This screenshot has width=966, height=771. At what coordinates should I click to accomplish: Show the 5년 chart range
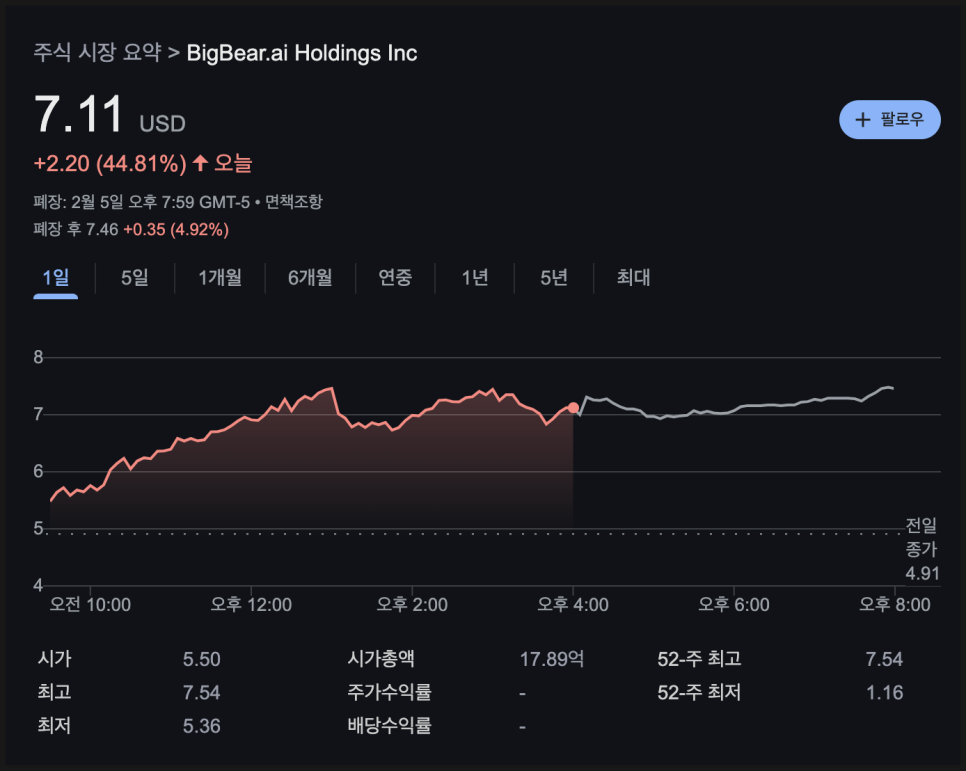(554, 278)
